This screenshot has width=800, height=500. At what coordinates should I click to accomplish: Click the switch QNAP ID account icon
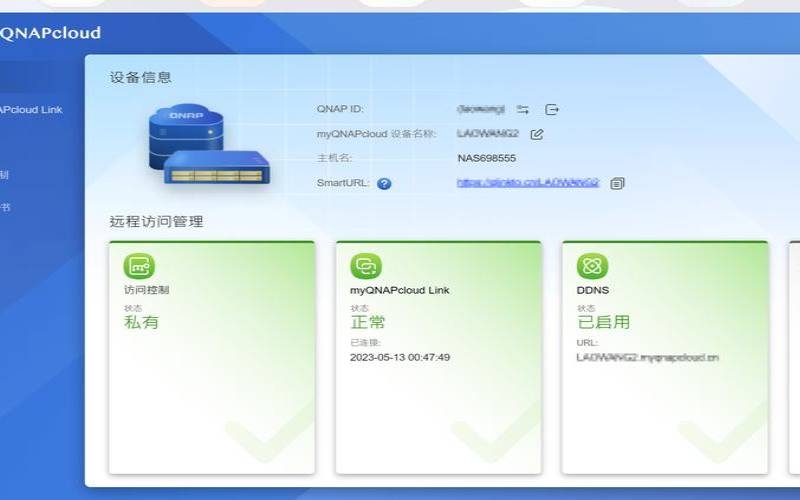coord(522,109)
